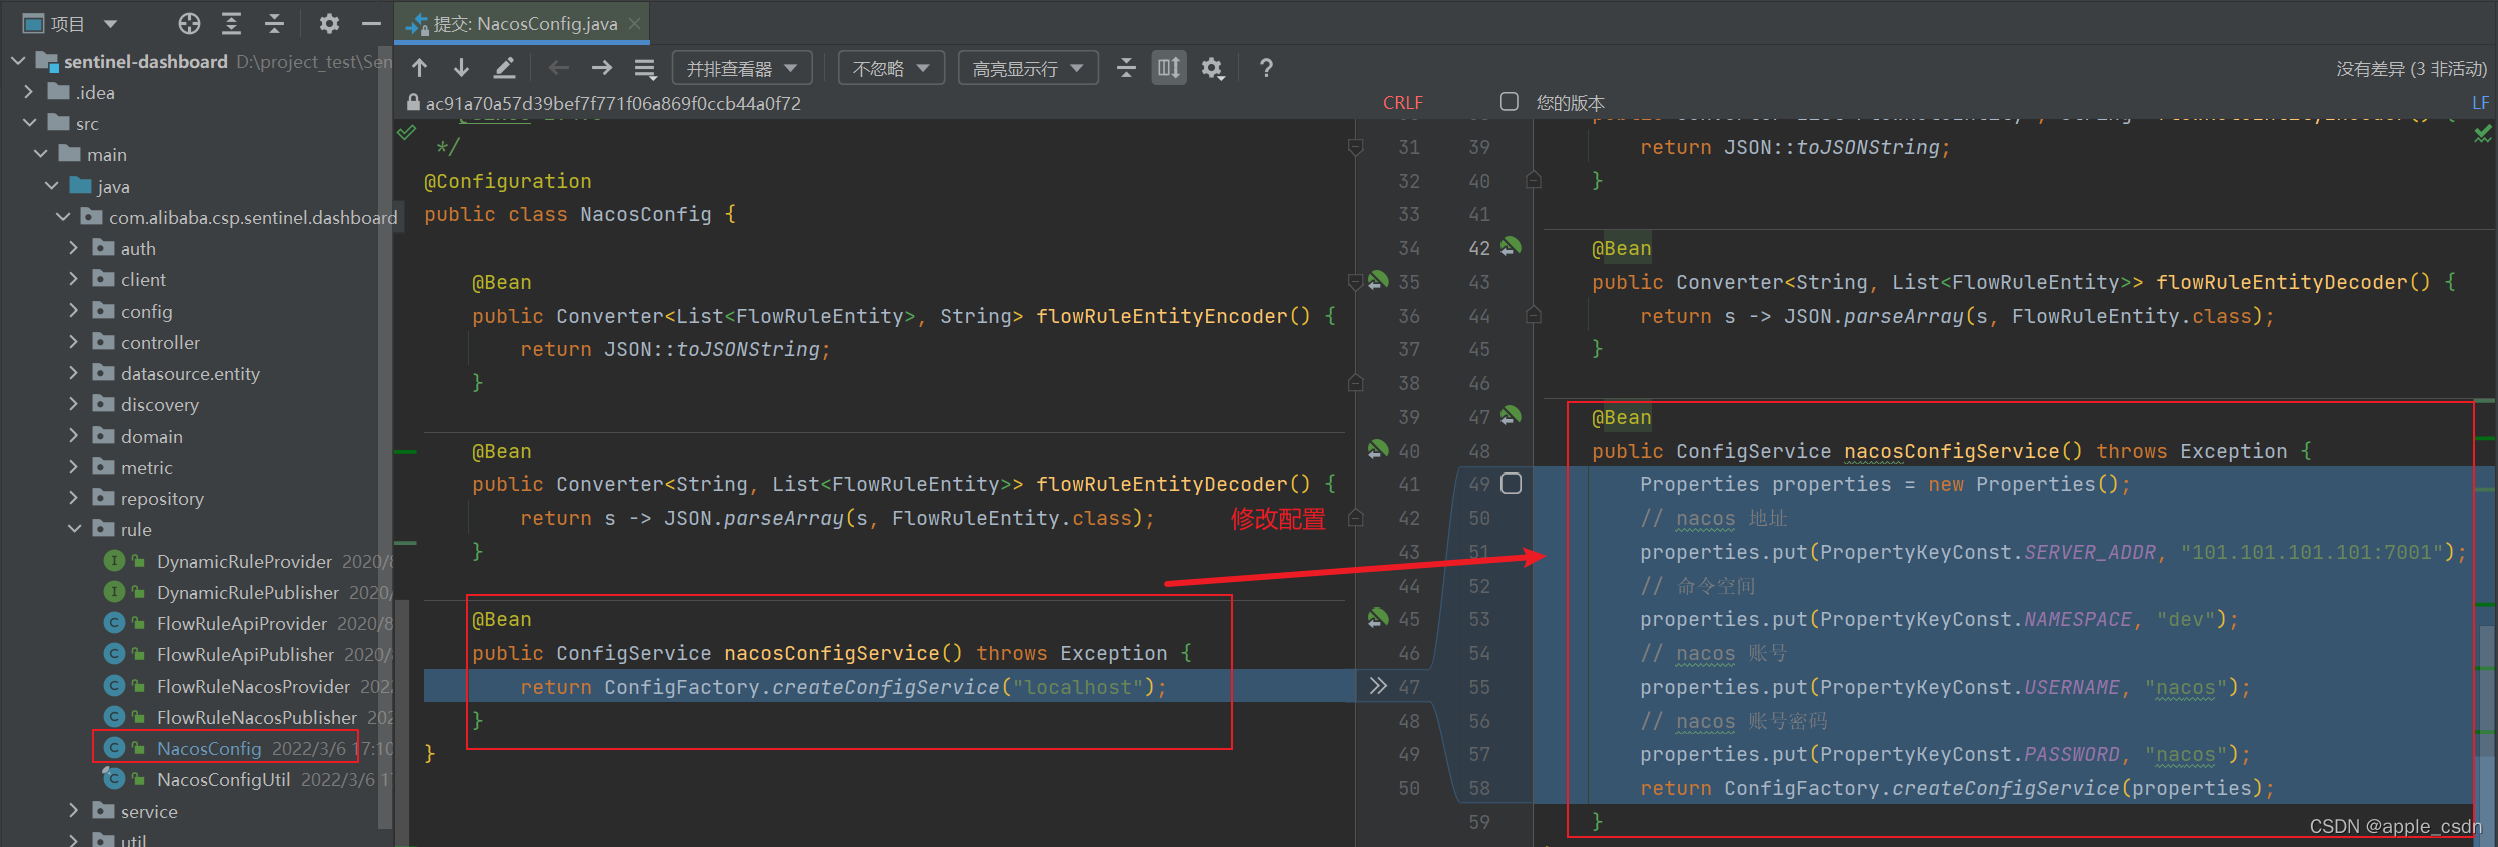Screen dimensions: 2498x847
Task: Collapse the src folder
Action: pos(29,123)
